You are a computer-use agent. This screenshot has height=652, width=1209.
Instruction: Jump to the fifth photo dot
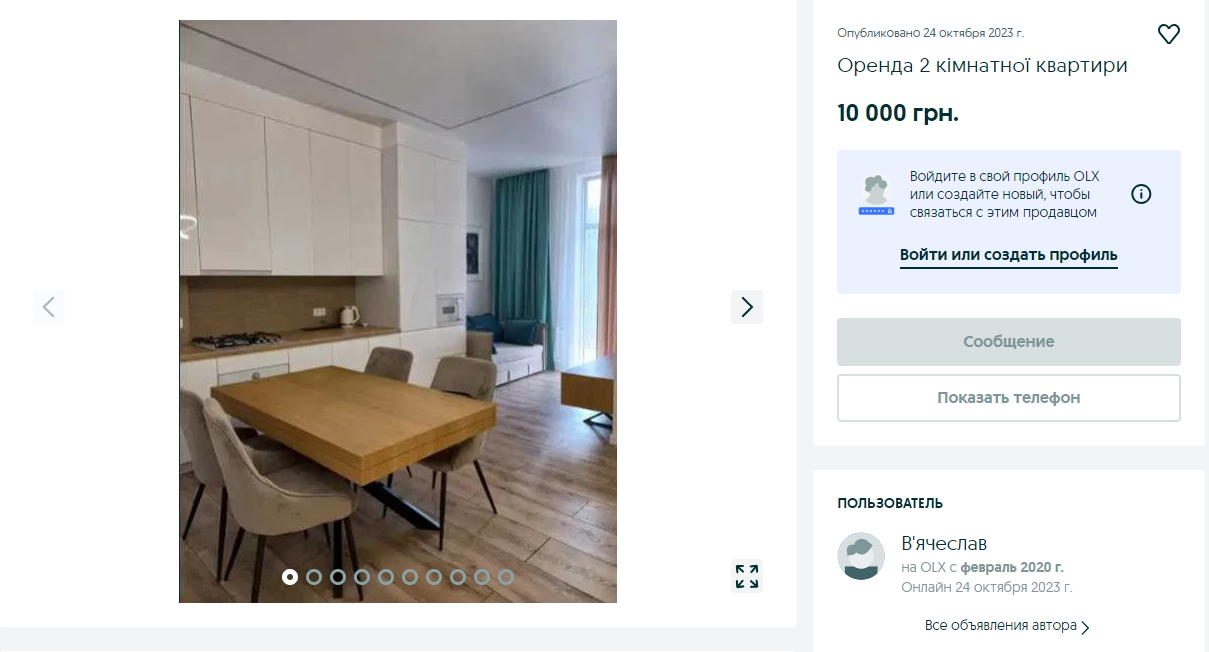pyautogui.click(x=386, y=577)
